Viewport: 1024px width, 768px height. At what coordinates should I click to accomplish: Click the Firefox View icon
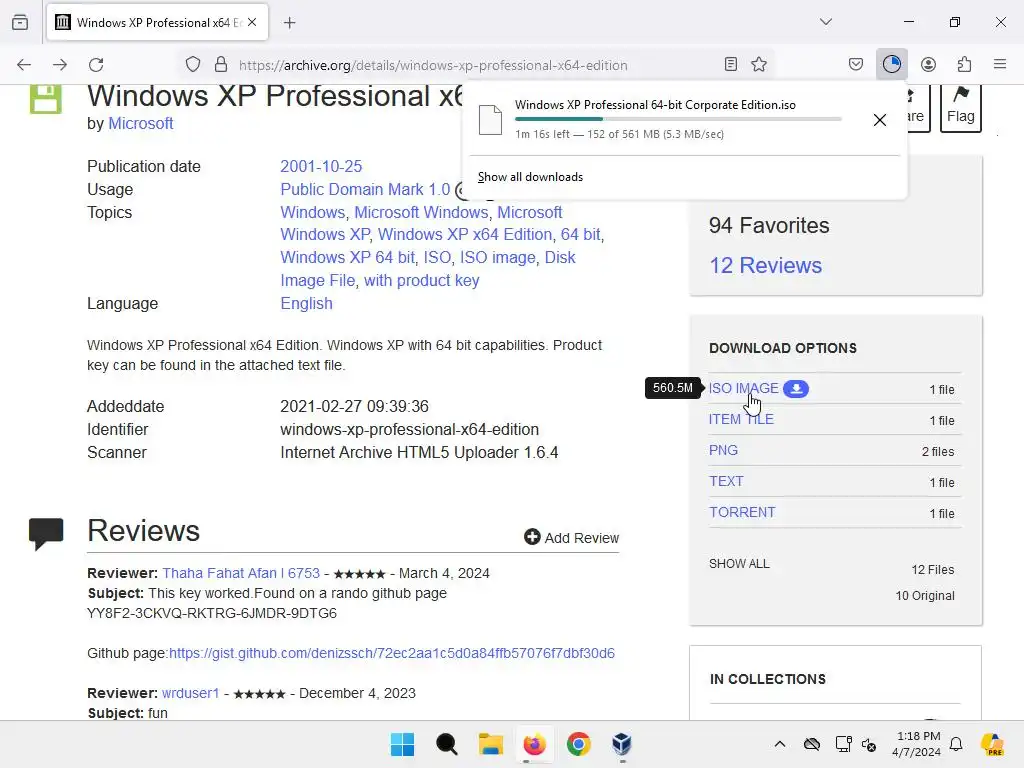[x=20, y=22]
